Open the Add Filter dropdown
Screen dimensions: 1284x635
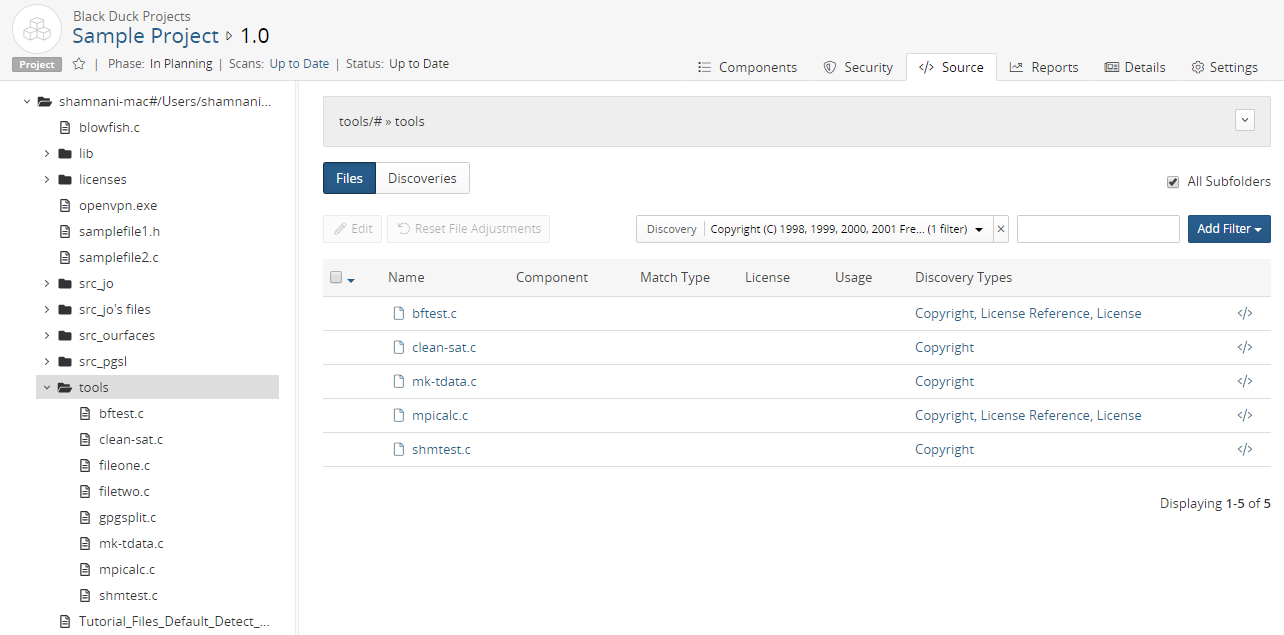click(1228, 229)
